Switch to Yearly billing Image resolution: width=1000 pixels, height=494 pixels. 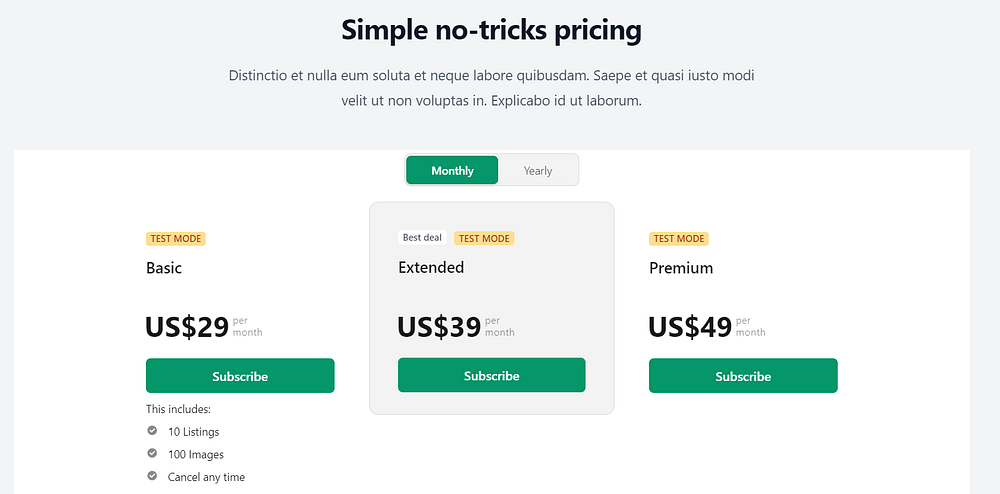click(538, 170)
